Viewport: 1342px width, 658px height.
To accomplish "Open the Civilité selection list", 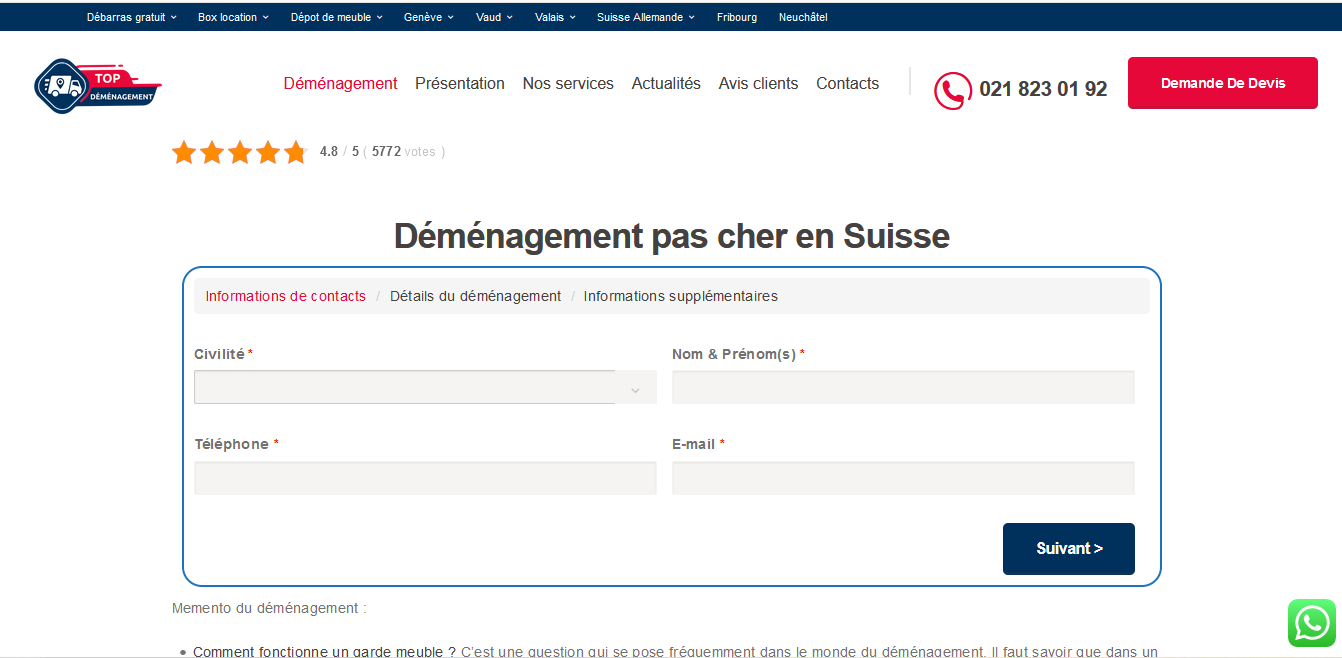I will [425, 387].
